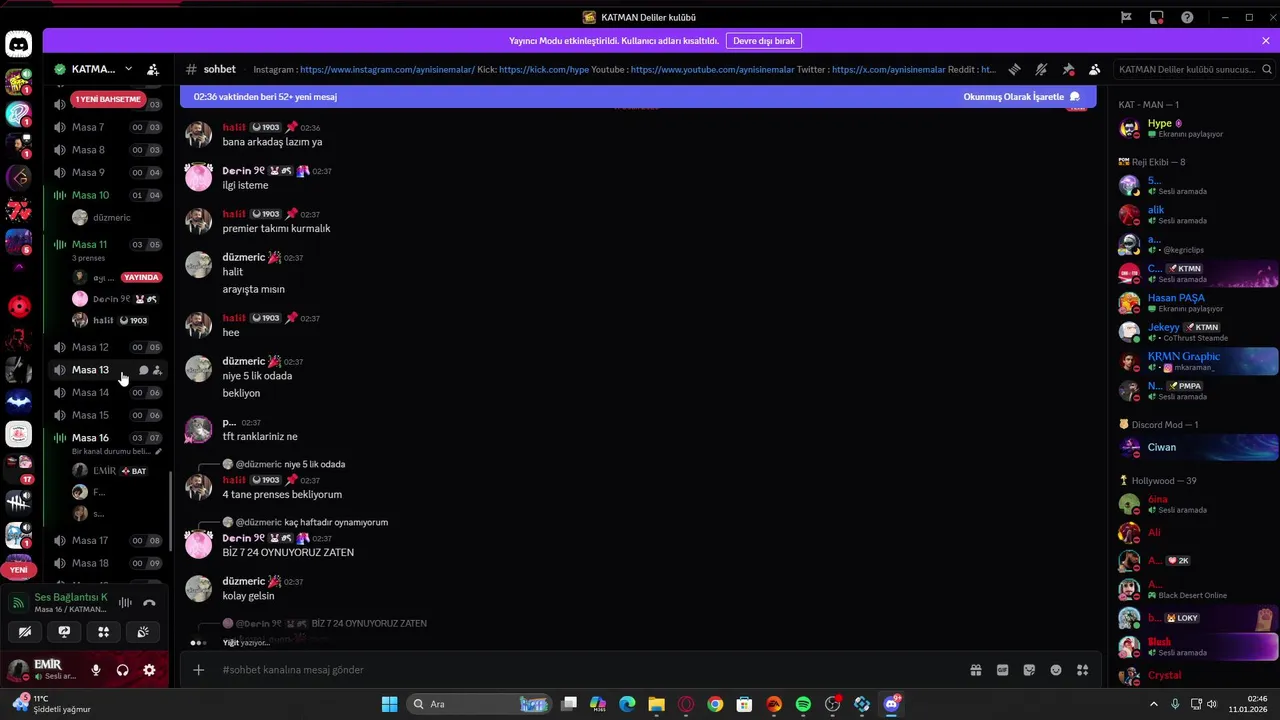Toggle noise suppression waveform icon

pos(125,602)
